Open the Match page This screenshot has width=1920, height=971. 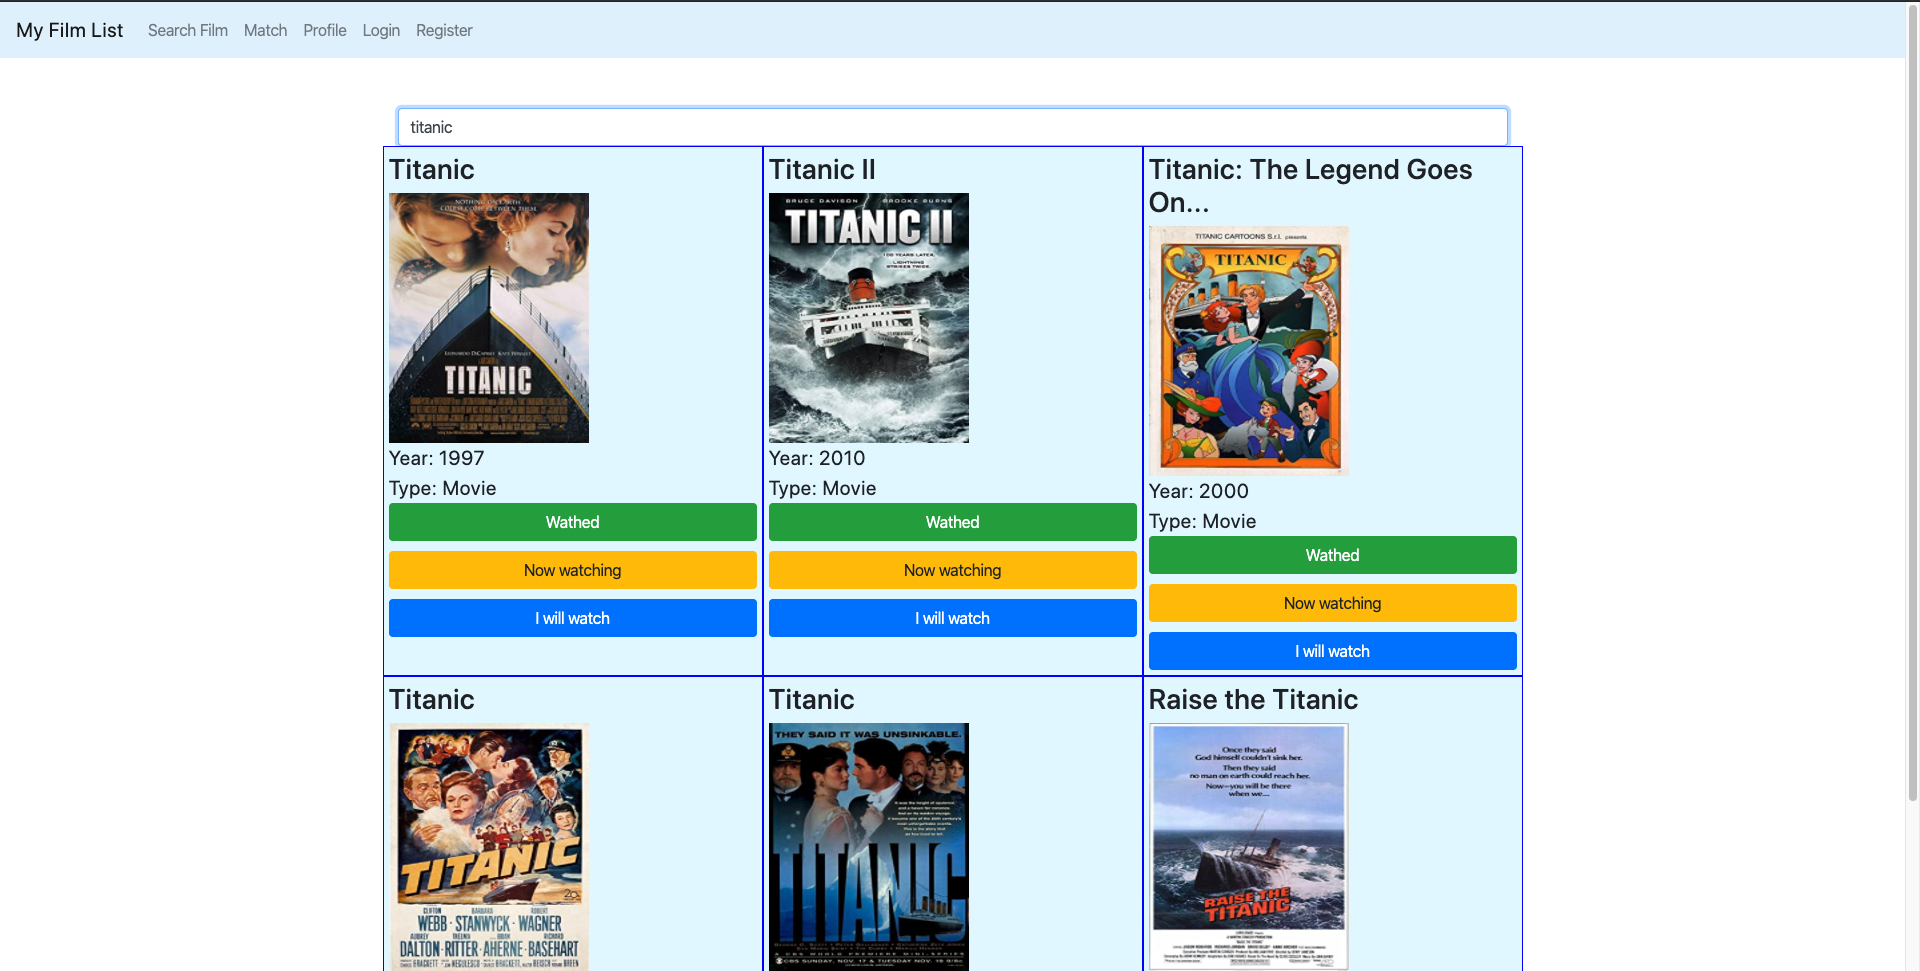pos(265,30)
